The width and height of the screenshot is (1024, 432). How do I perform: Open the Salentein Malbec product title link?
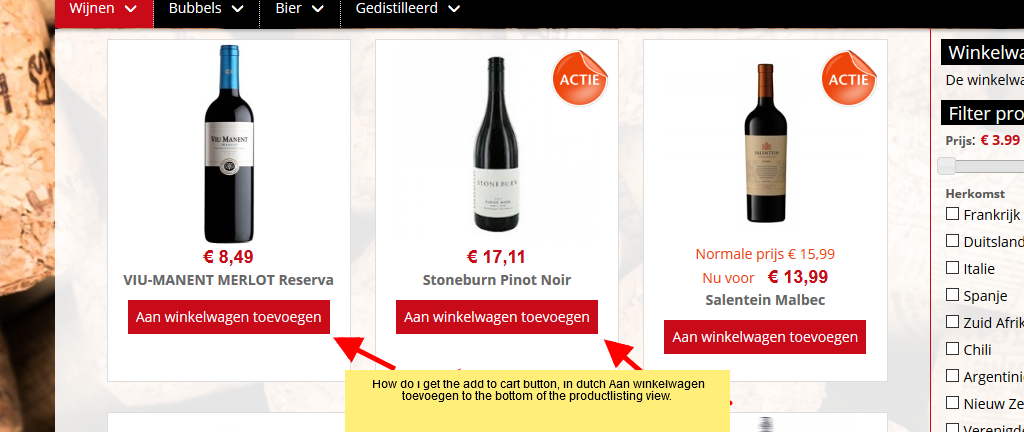(x=765, y=300)
